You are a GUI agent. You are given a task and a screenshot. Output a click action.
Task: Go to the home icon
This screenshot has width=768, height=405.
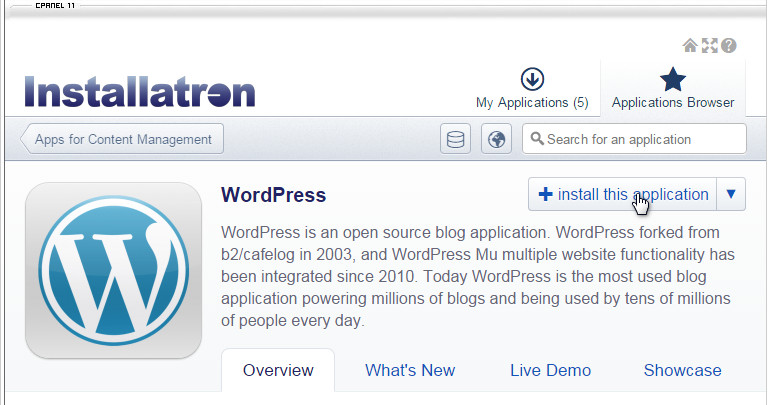pyautogui.click(x=690, y=46)
